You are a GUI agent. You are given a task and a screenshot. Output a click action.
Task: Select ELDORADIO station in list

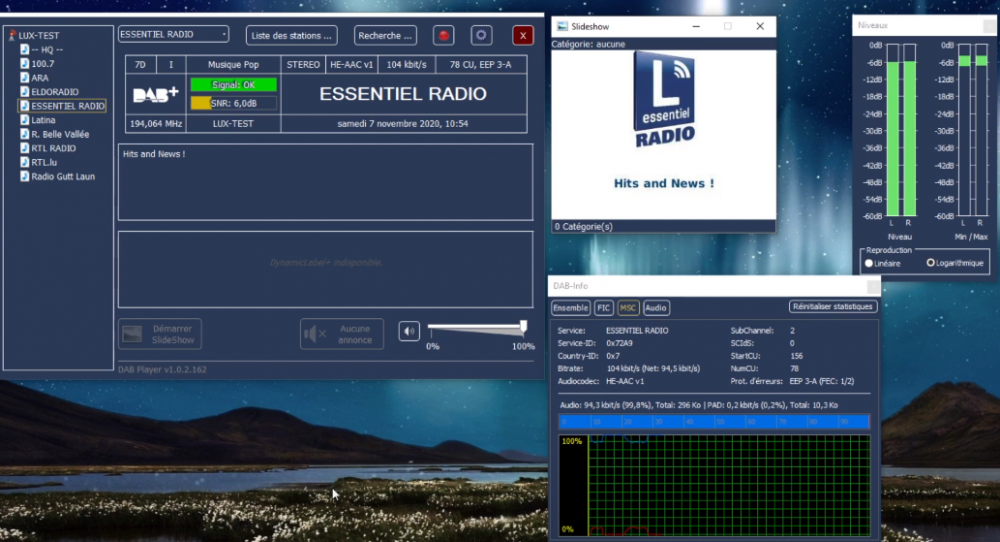click(x=55, y=92)
